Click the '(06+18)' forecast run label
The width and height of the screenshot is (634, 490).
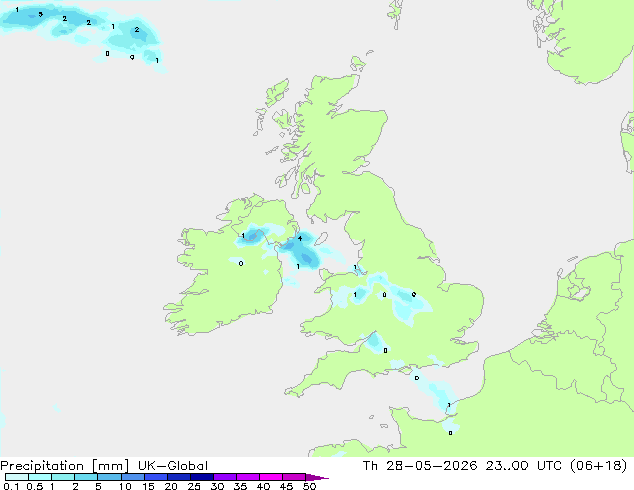(598, 466)
